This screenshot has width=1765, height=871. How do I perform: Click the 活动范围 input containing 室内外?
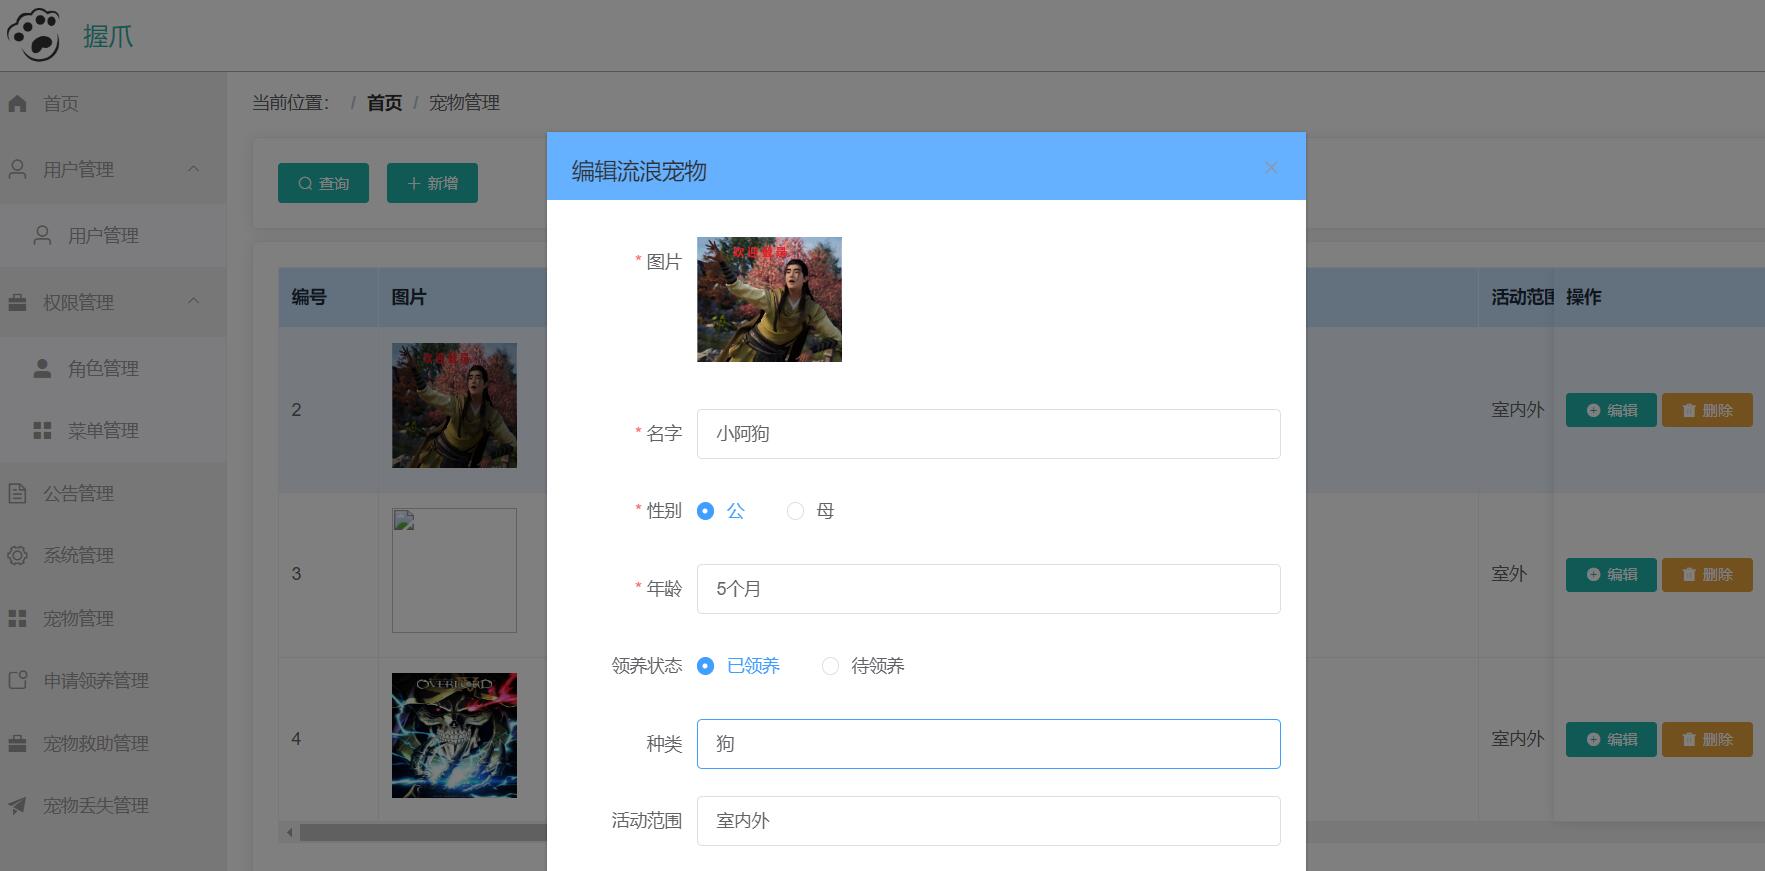(988, 821)
